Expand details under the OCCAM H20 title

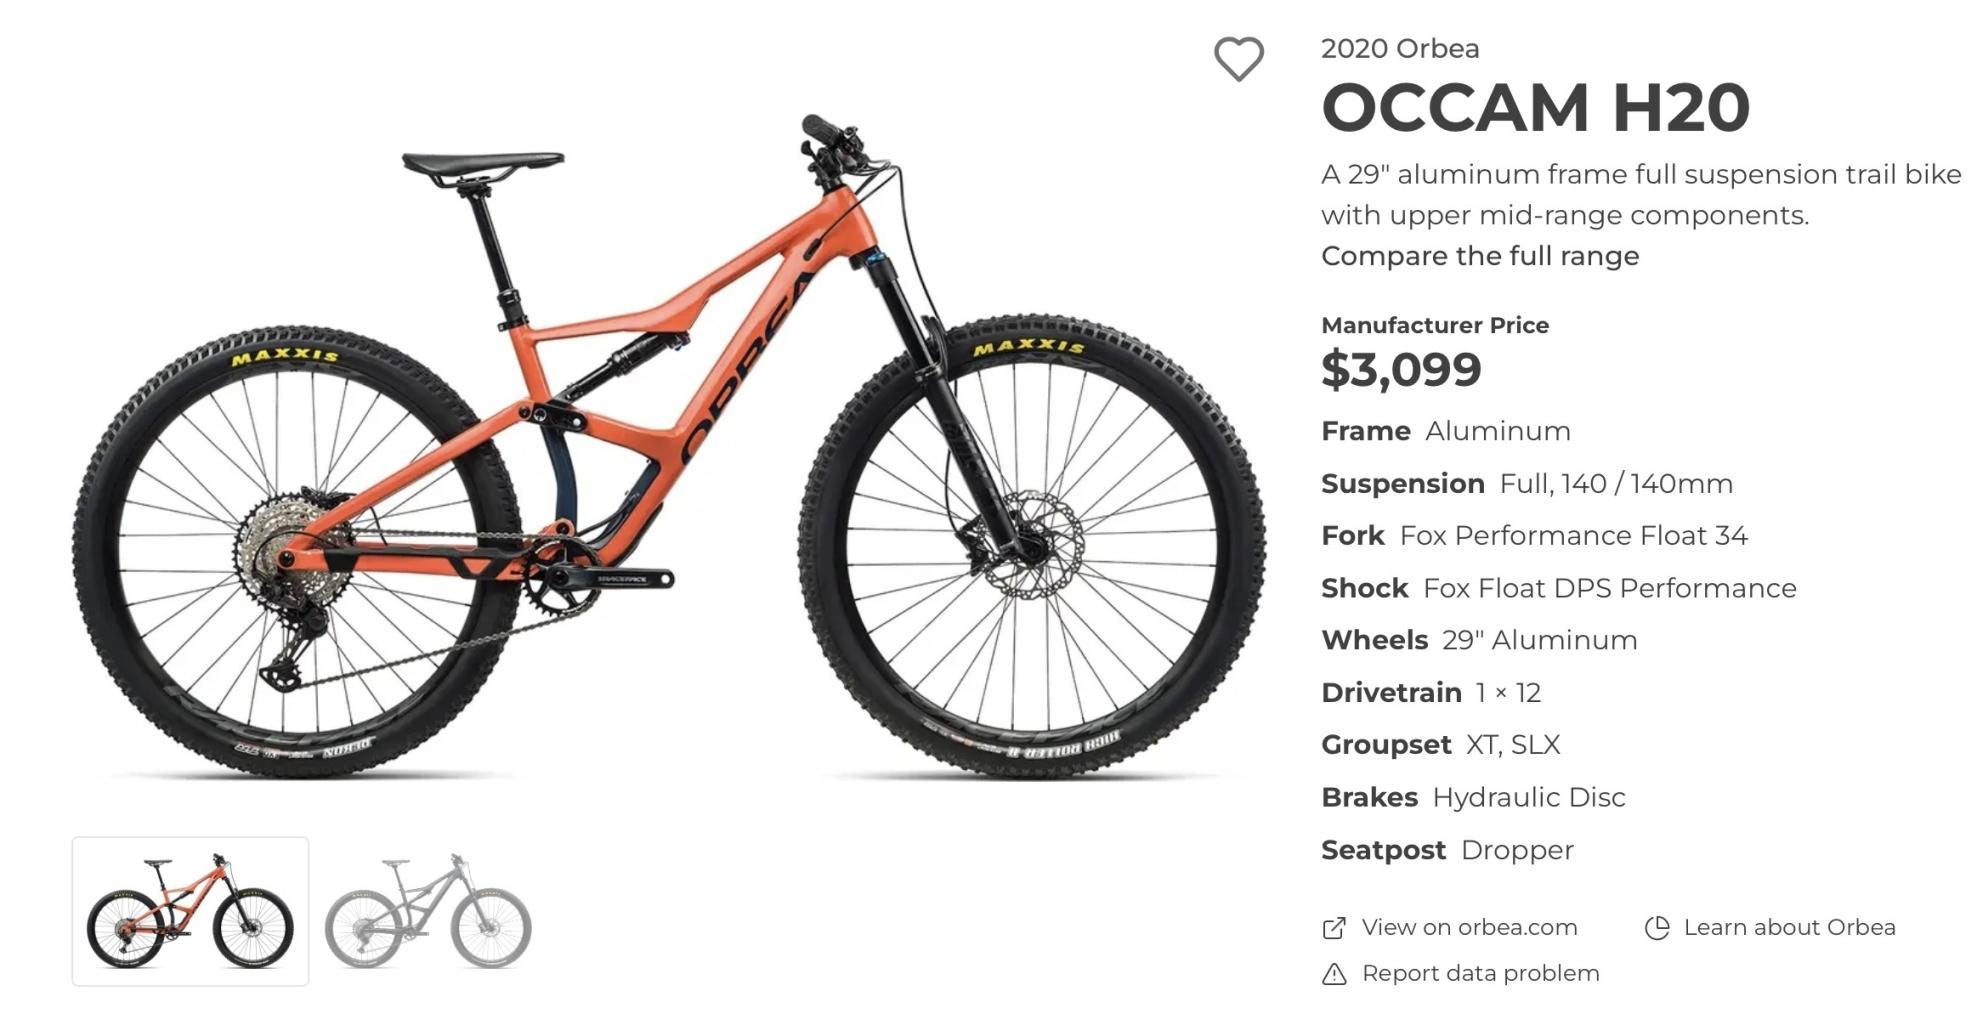1479,256
